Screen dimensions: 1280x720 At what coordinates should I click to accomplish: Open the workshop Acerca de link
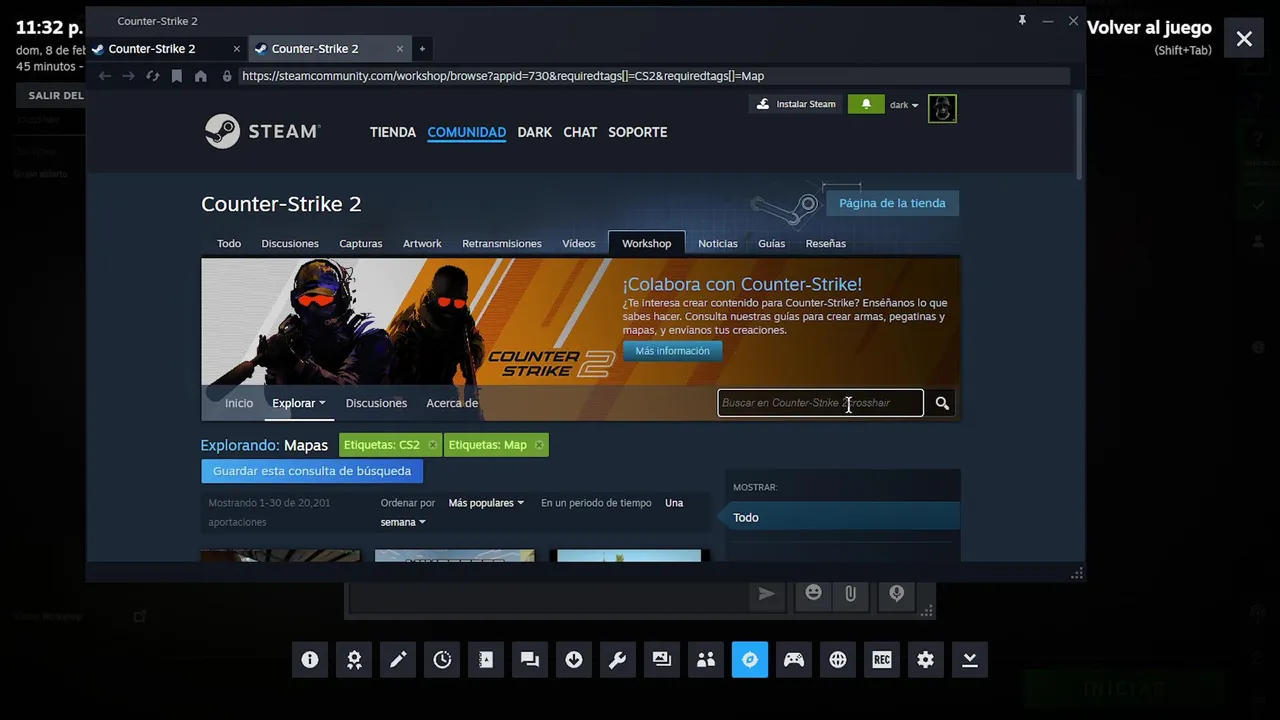[x=452, y=403]
